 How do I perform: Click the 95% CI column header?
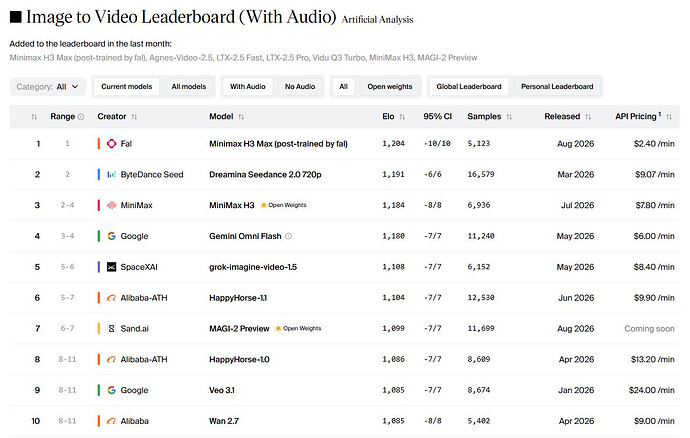[437, 117]
